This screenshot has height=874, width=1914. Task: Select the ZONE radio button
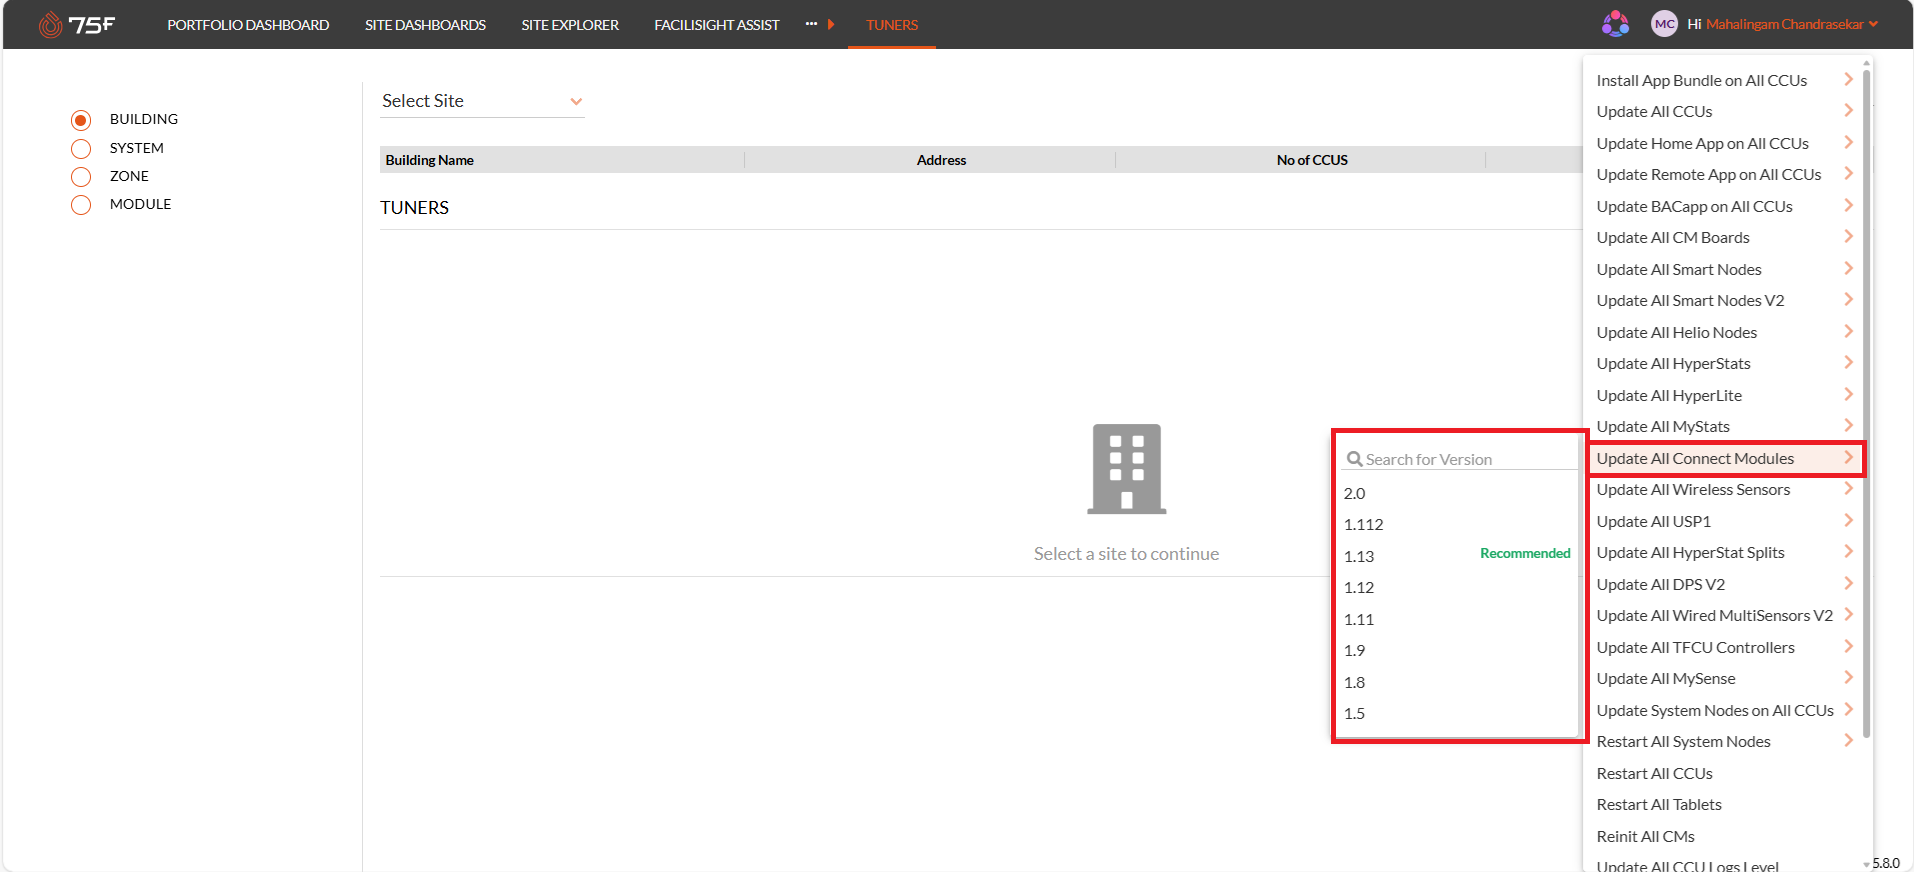[x=81, y=177]
